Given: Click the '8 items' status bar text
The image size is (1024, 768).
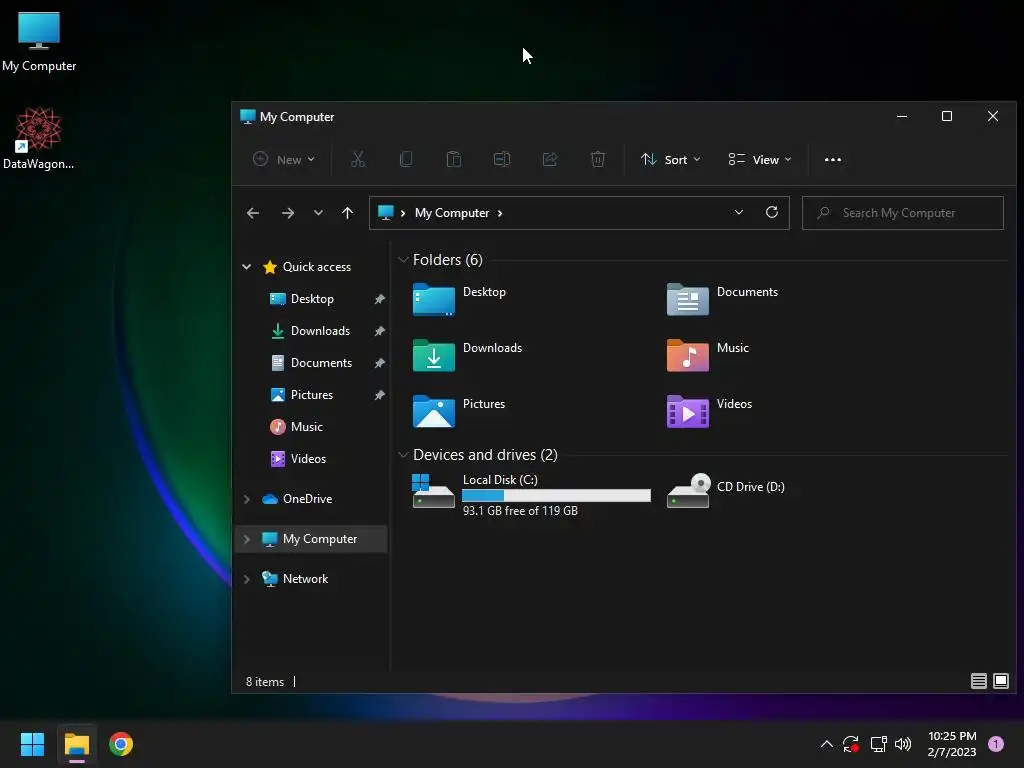Looking at the screenshot, I should coord(264,681).
